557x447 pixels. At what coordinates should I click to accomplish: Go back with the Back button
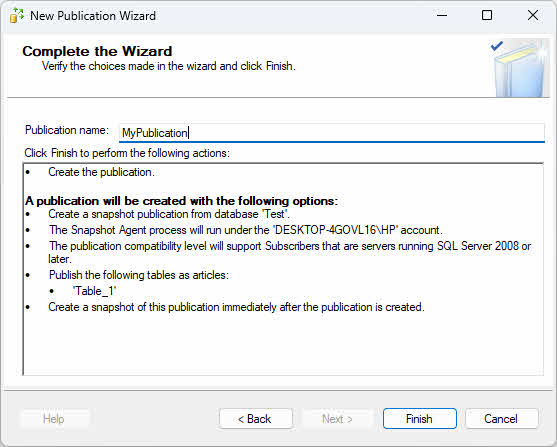[x=255, y=419]
